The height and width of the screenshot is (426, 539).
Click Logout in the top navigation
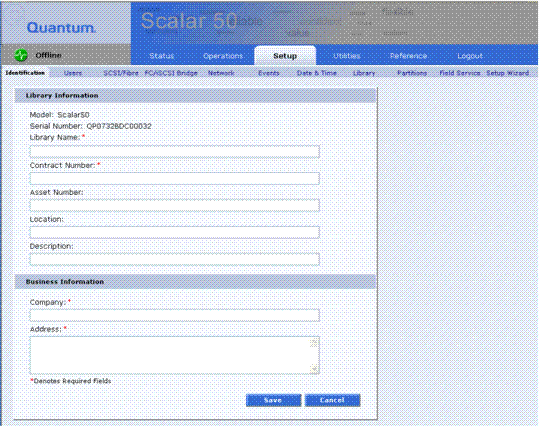coord(470,56)
